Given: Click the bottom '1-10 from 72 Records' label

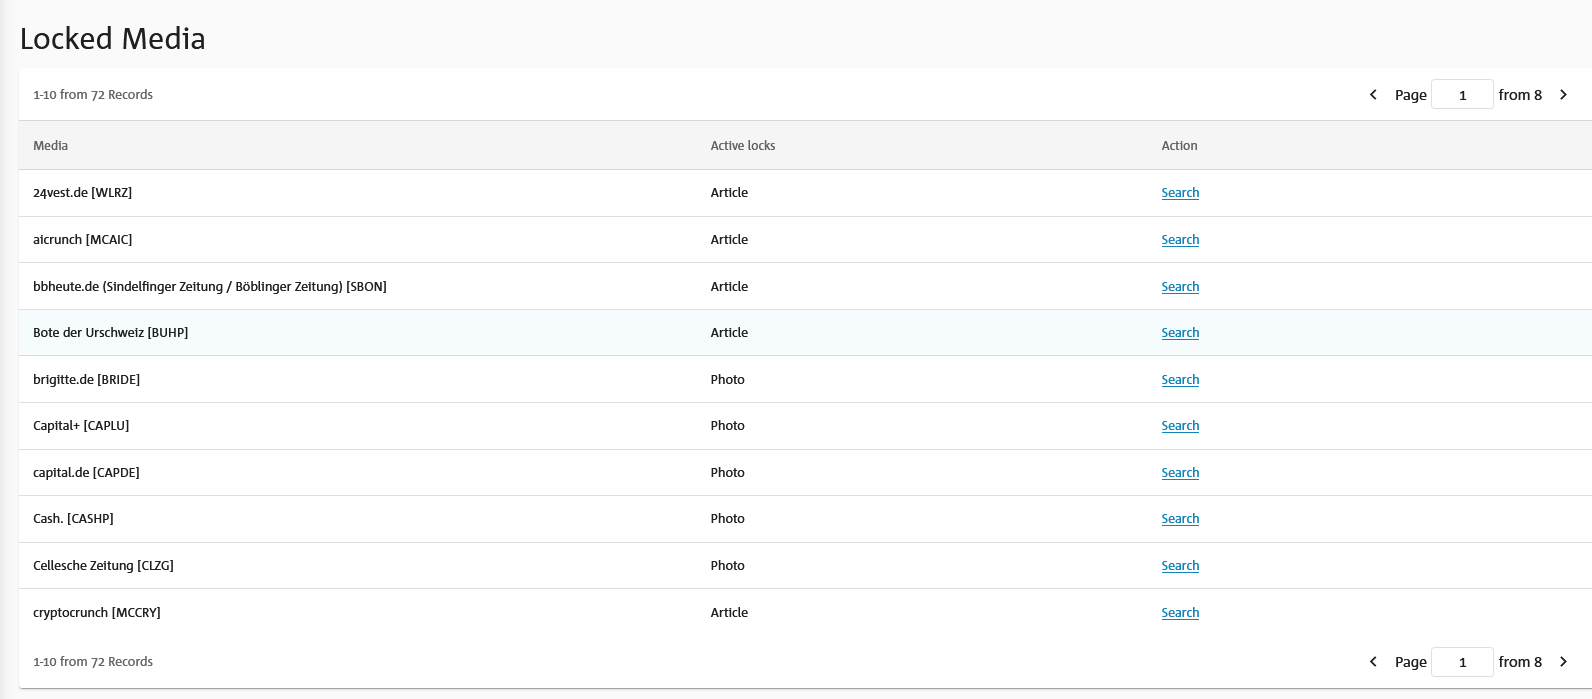Looking at the screenshot, I should [93, 662].
